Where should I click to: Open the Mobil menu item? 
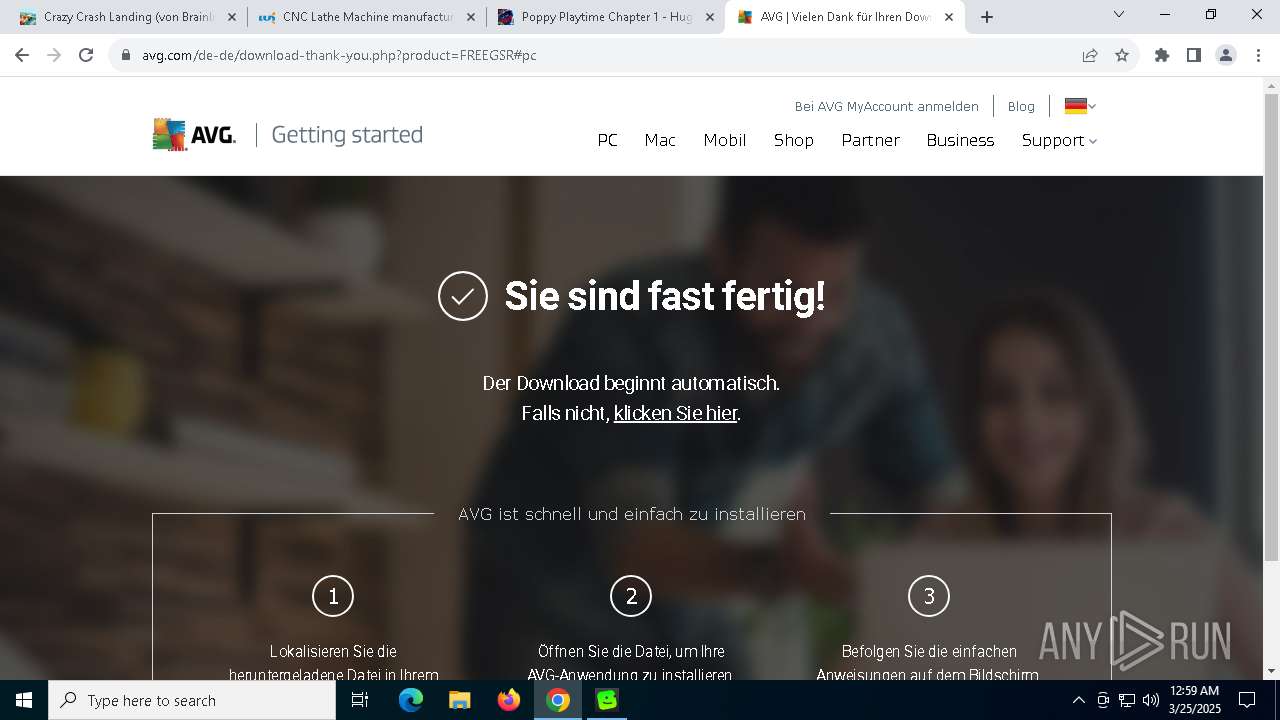[x=725, y=140]
